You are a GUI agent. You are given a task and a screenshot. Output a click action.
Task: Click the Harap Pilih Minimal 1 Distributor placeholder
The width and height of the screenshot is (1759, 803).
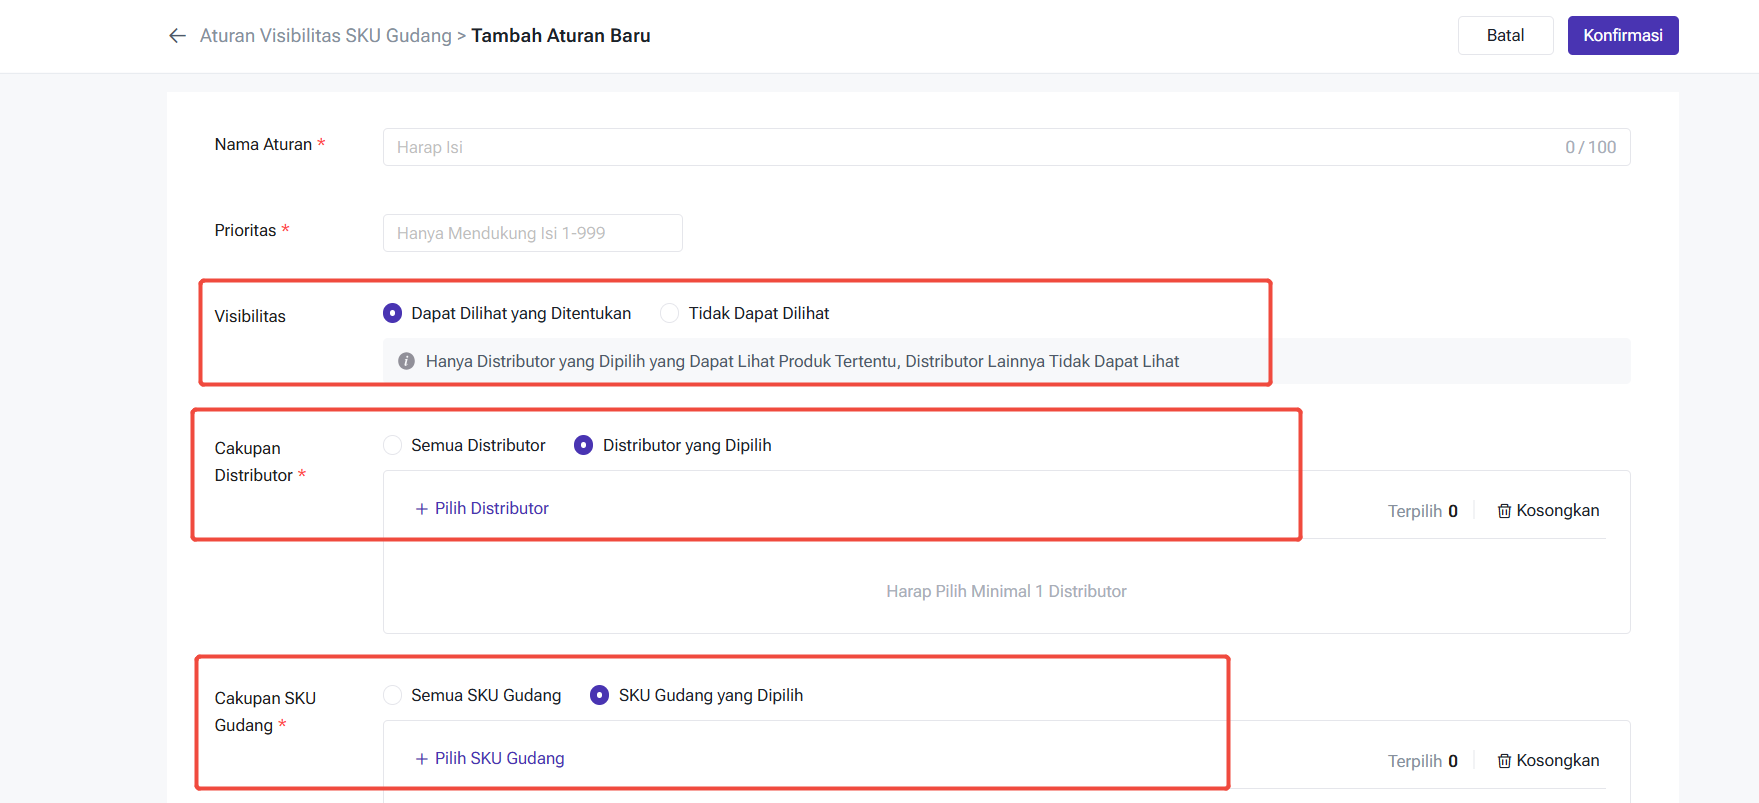pyautogui.click(x=1006, y=591)
